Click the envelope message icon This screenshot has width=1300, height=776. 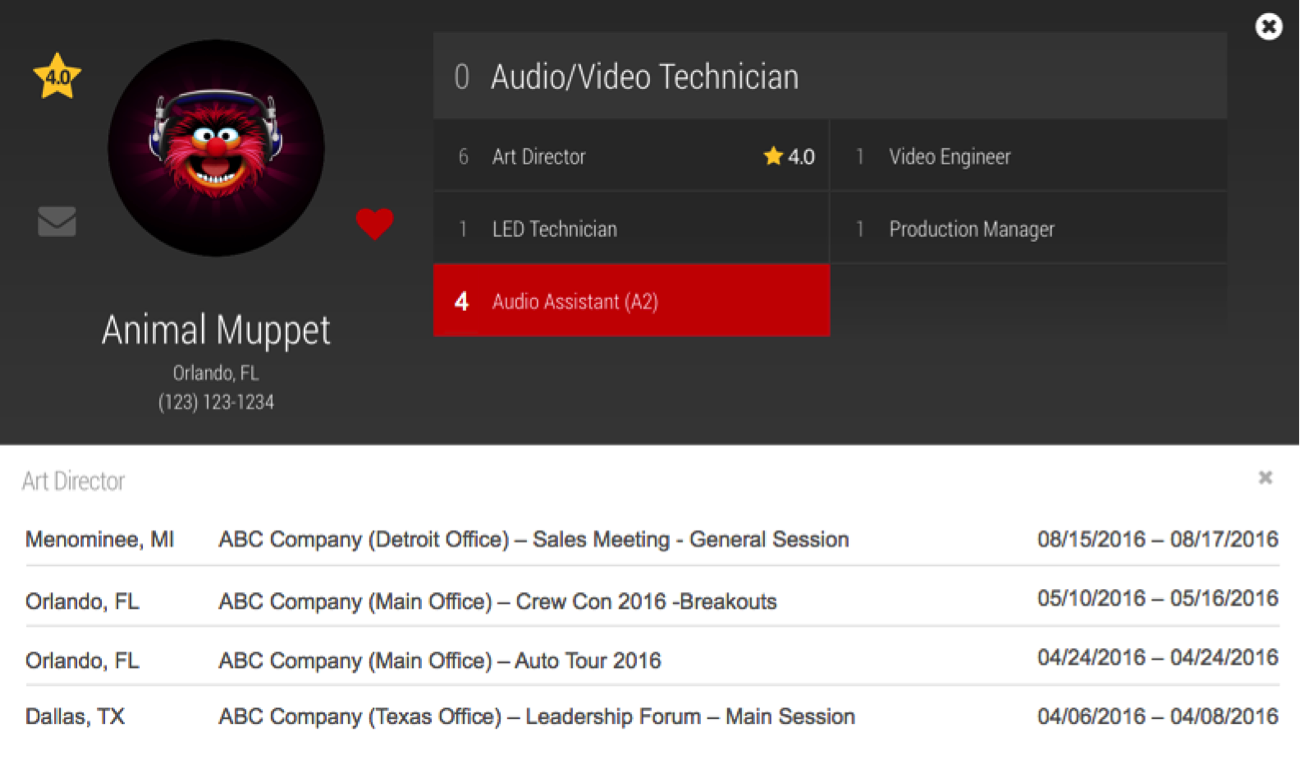[57, 221]
